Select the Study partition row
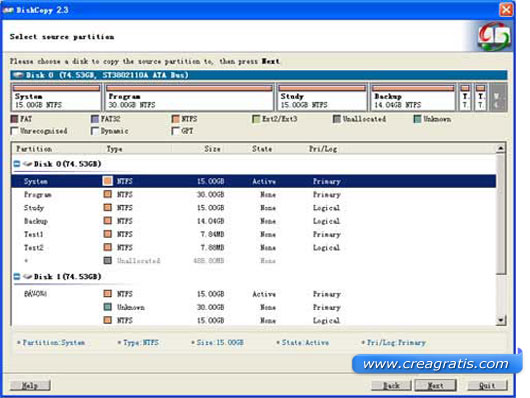The width and height of the screenshot is (530, 398). [x=254, y=208]
